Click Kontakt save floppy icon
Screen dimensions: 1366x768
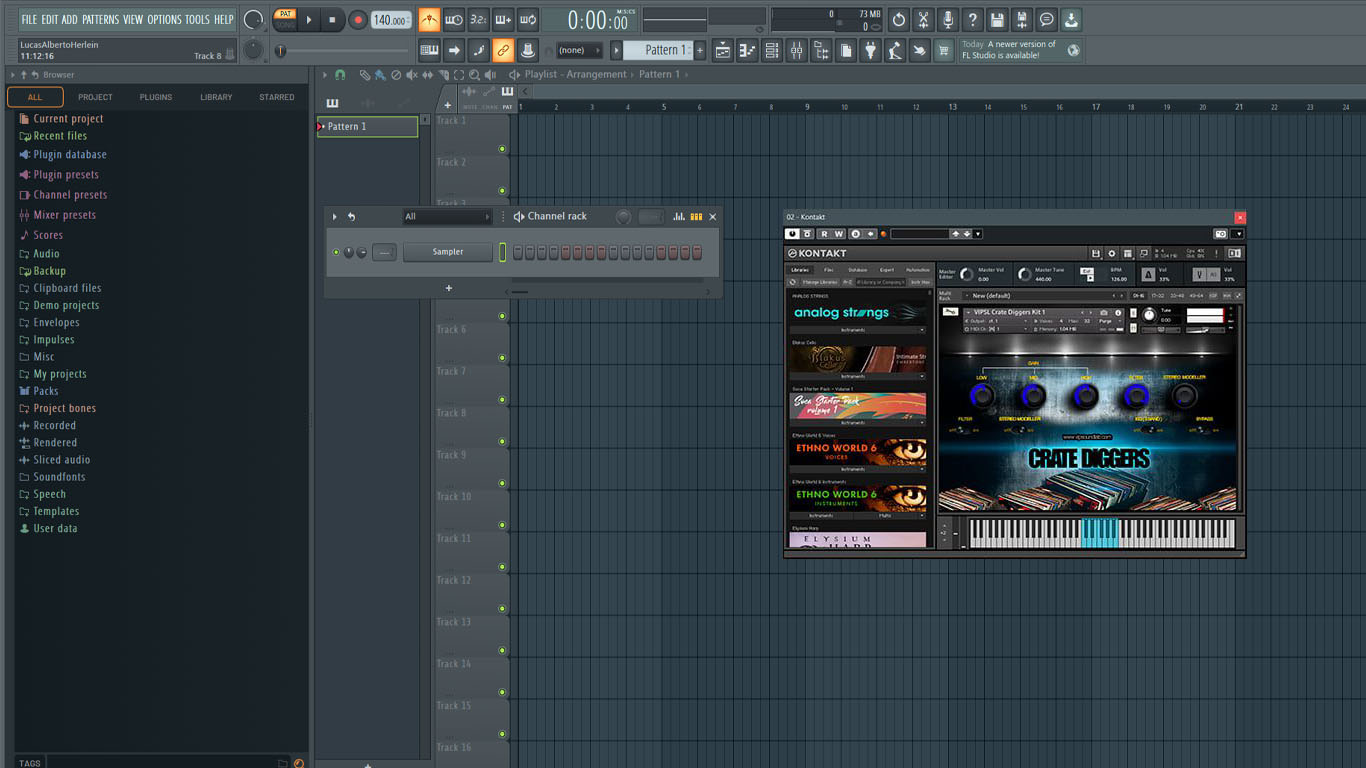pyautogui.click(x=1096, y=254)
